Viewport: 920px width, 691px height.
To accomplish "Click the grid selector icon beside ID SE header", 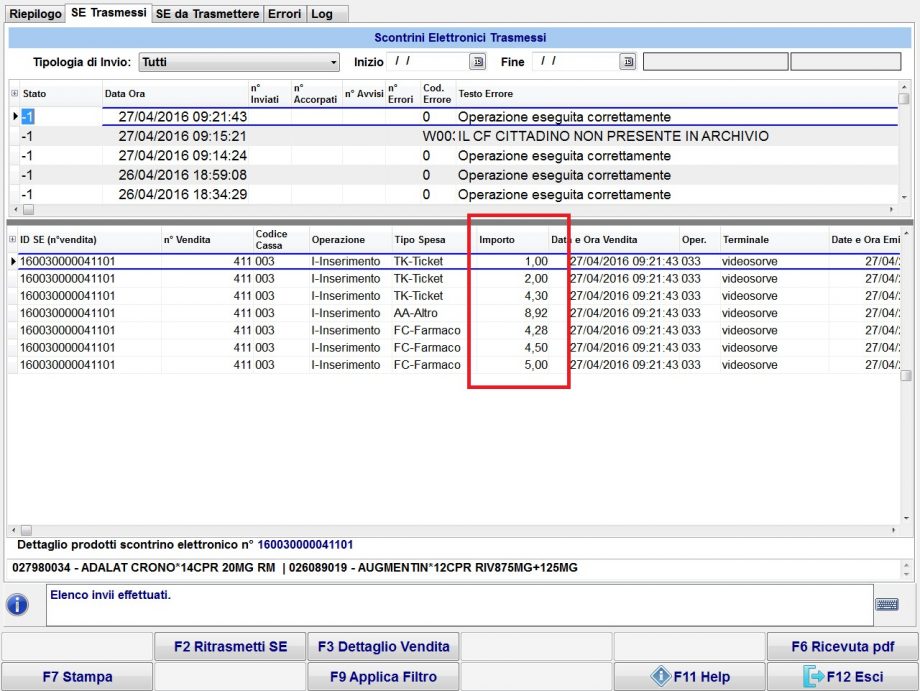I will (13, 240).
